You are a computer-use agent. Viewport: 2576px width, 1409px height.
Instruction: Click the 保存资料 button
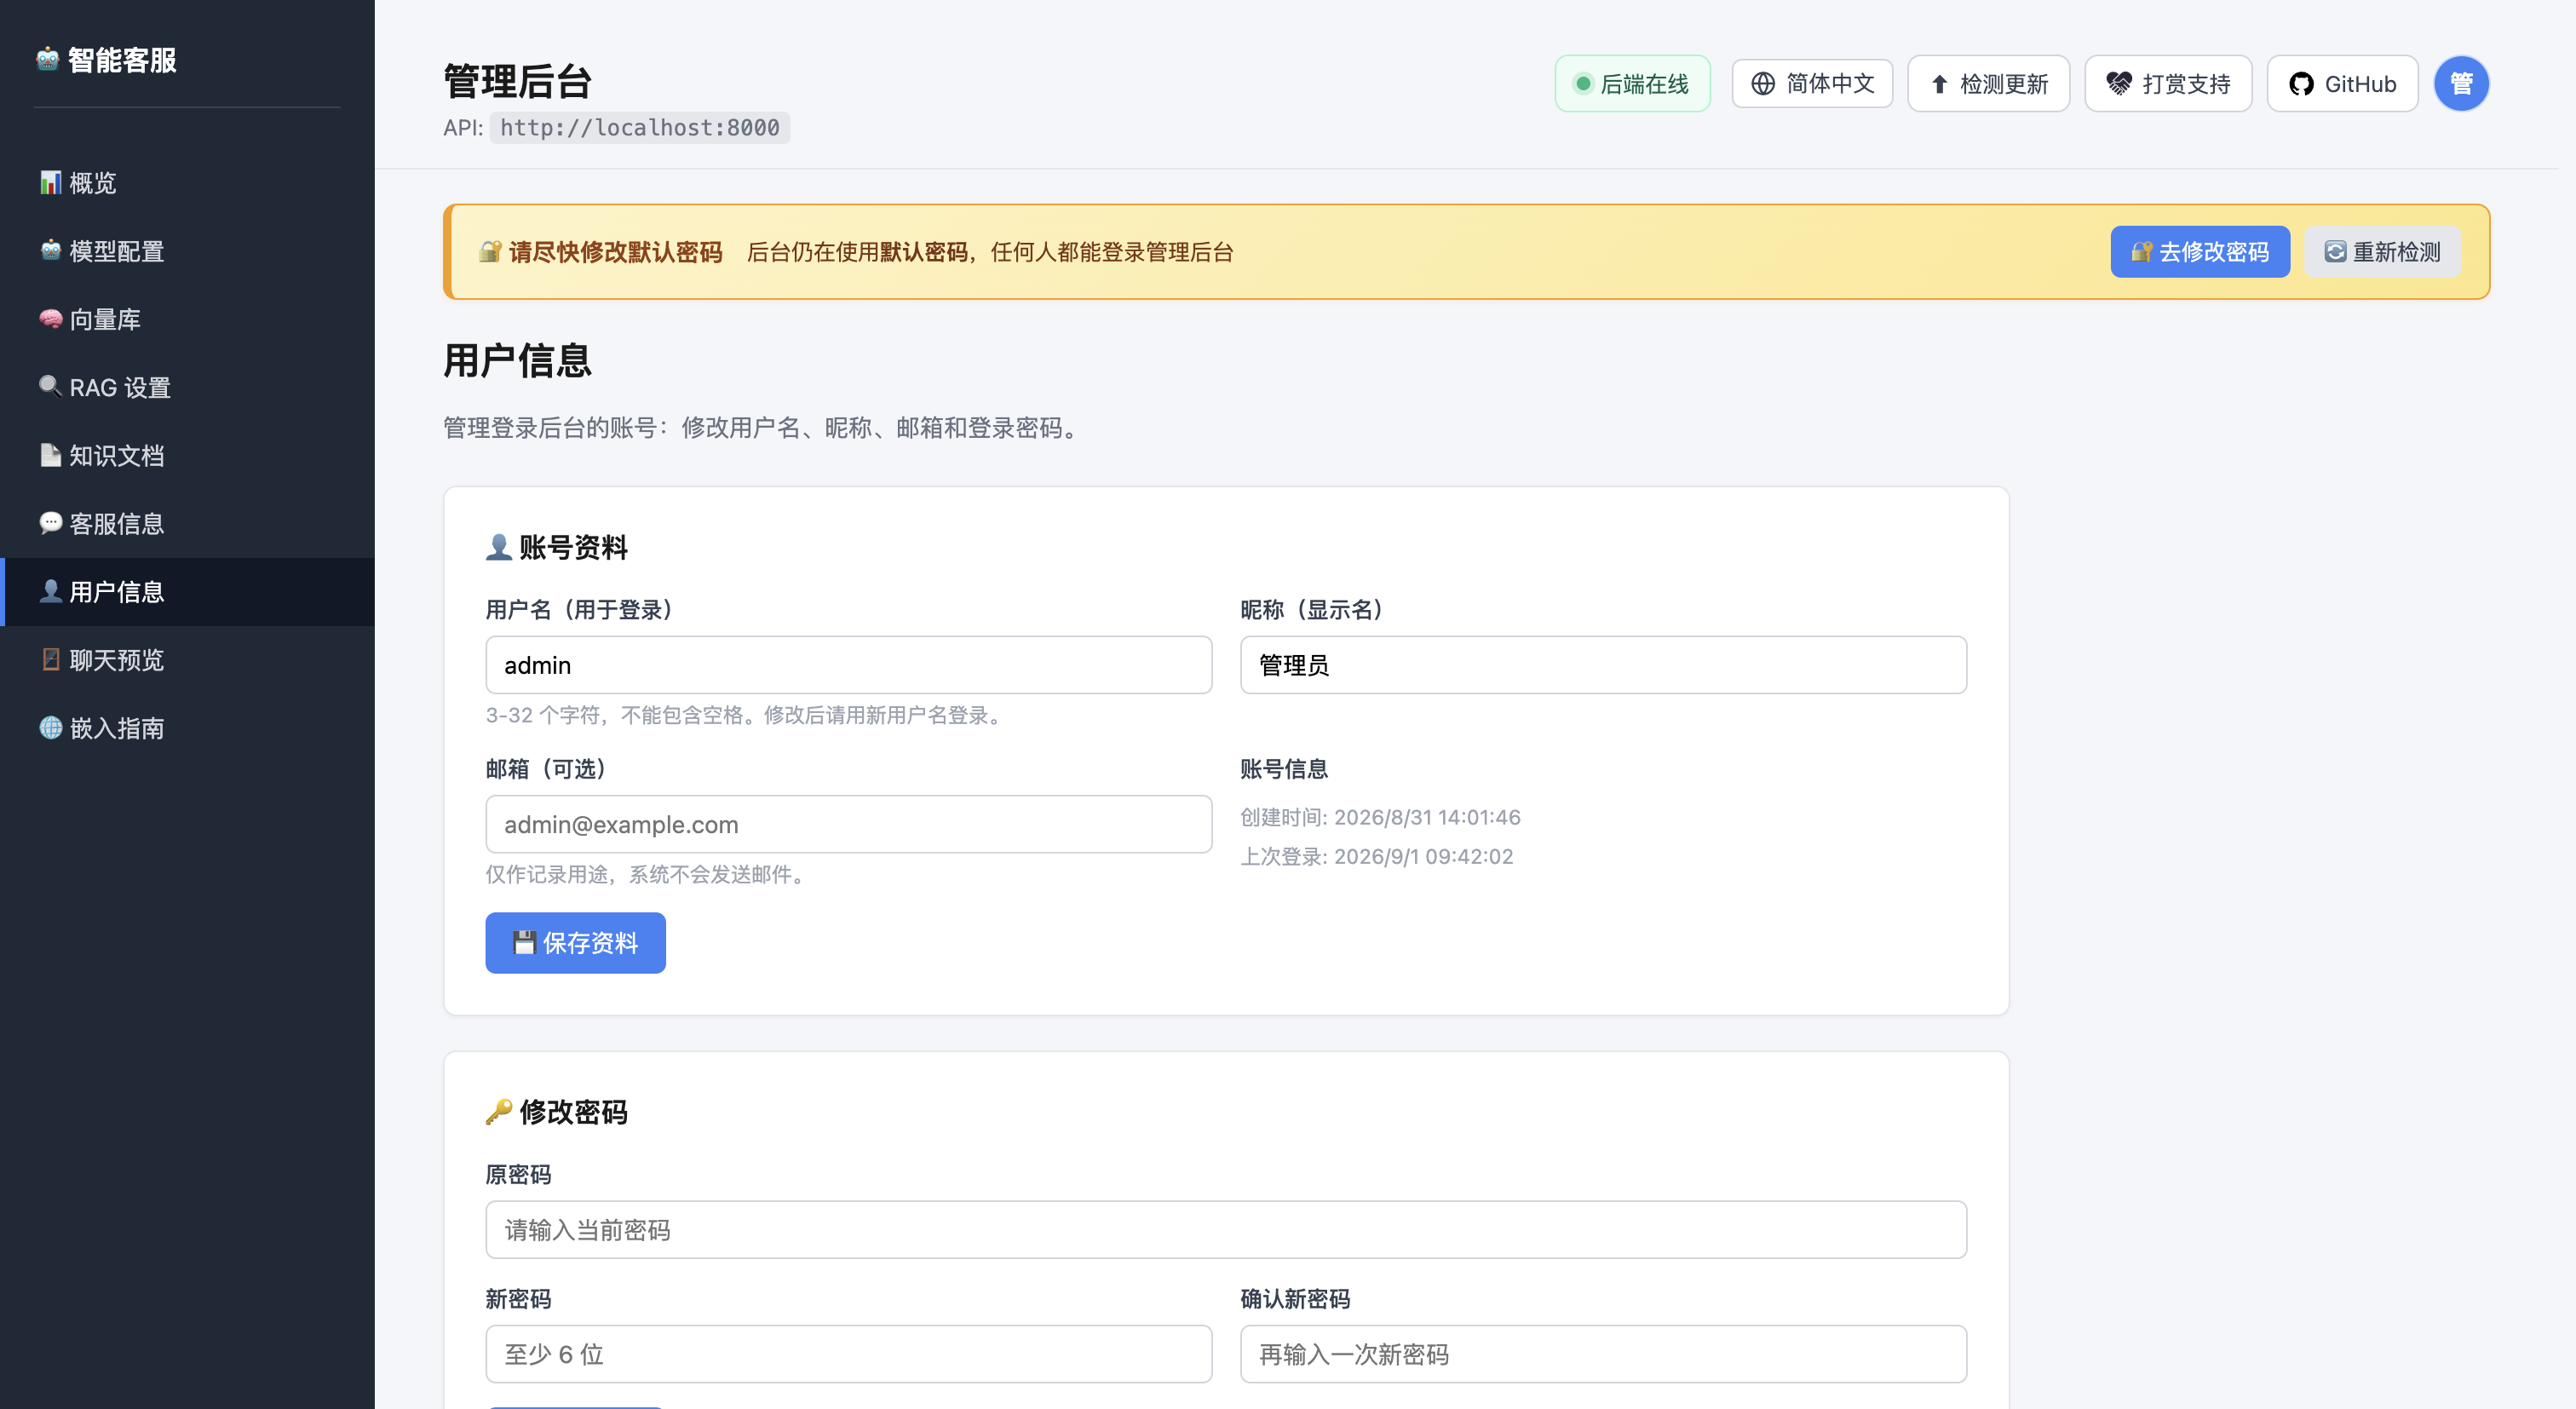[x=575, y=943]
